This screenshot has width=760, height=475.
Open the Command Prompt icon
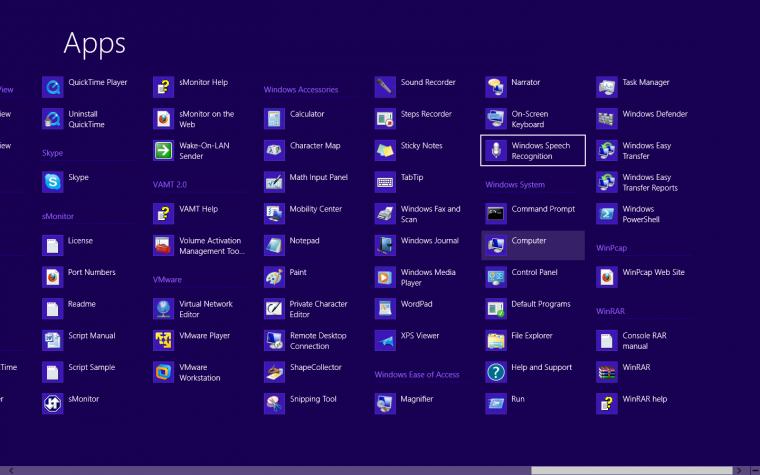pos(496,214)
